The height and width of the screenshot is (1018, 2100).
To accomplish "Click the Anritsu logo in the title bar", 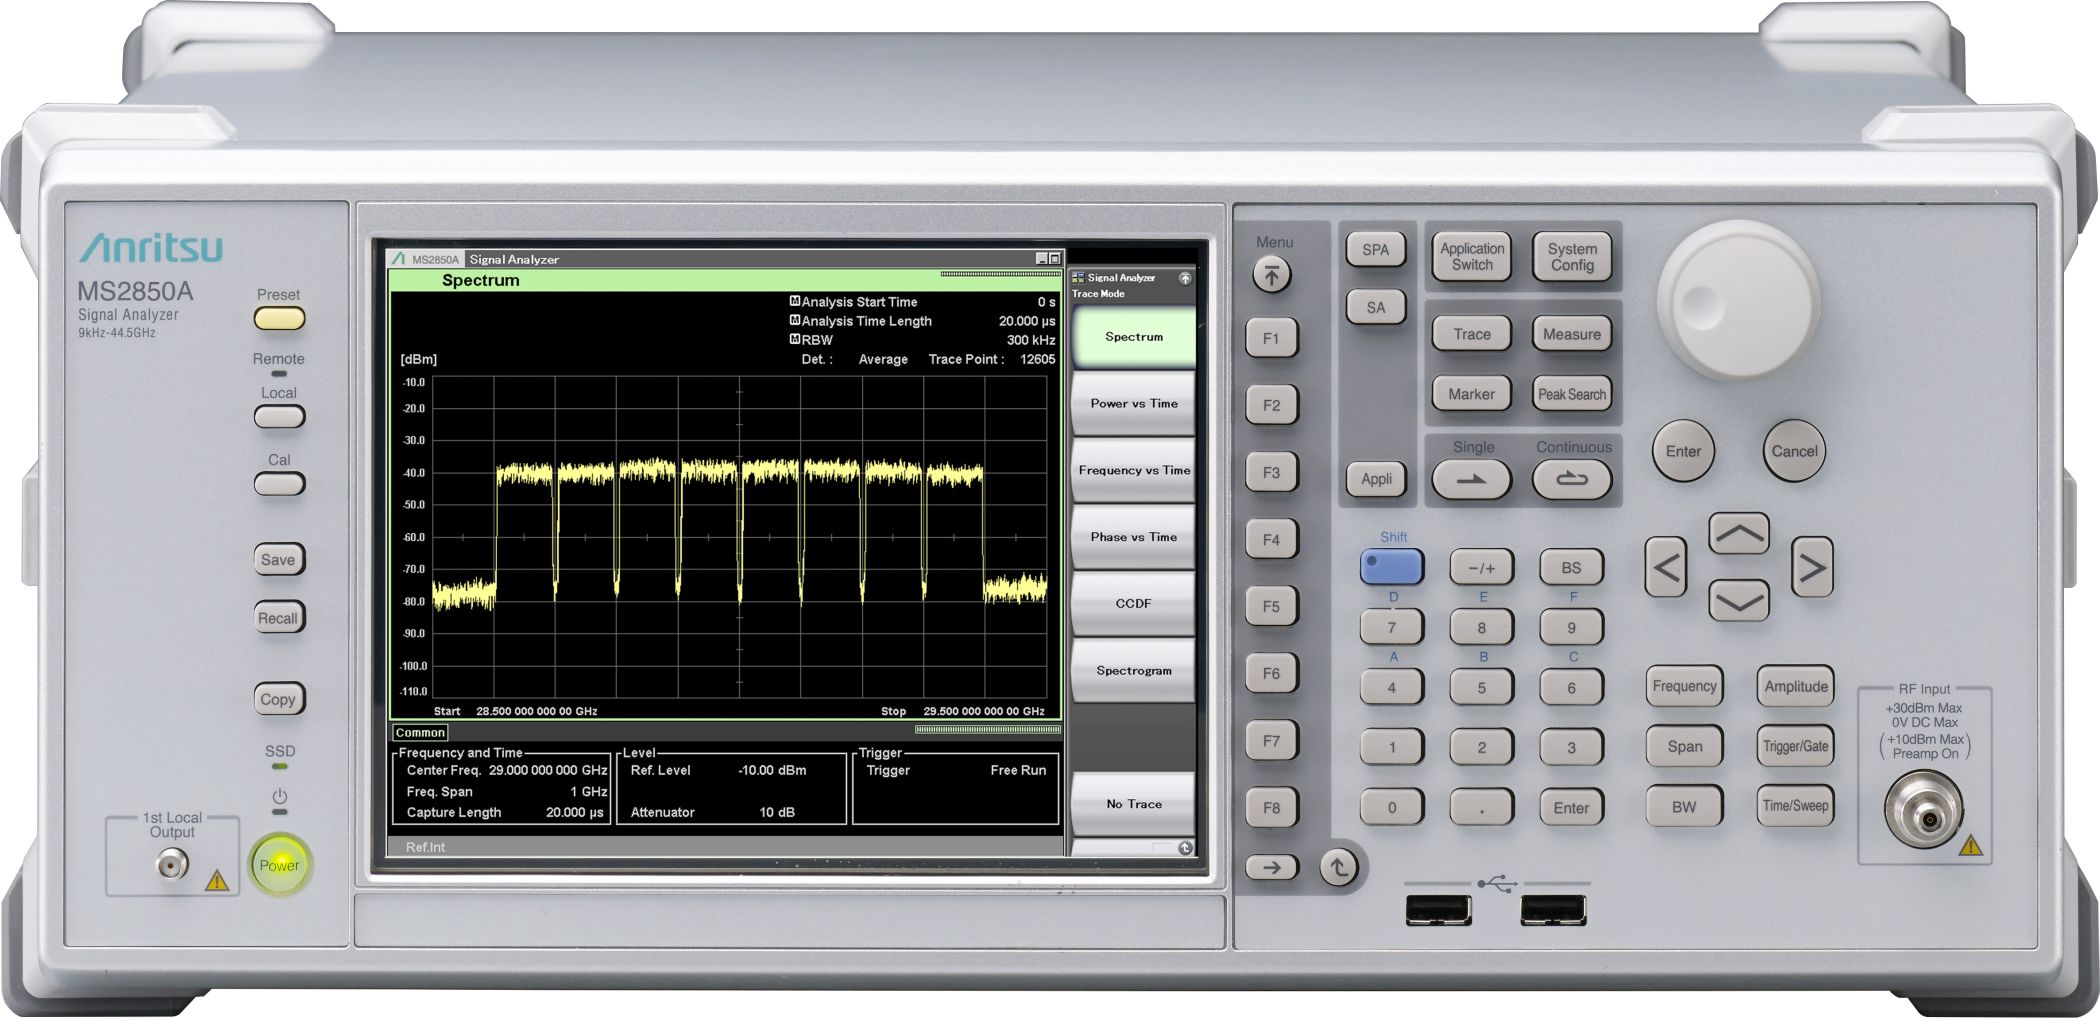I will [x=400, y=258].
